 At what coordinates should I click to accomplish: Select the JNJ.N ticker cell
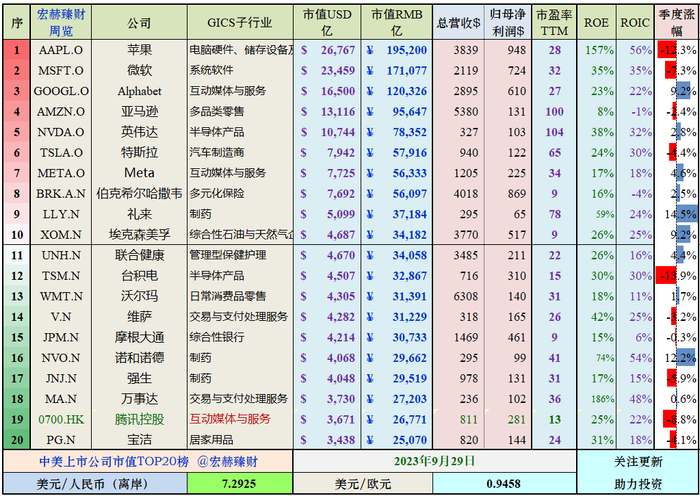[x=61, y=379]
